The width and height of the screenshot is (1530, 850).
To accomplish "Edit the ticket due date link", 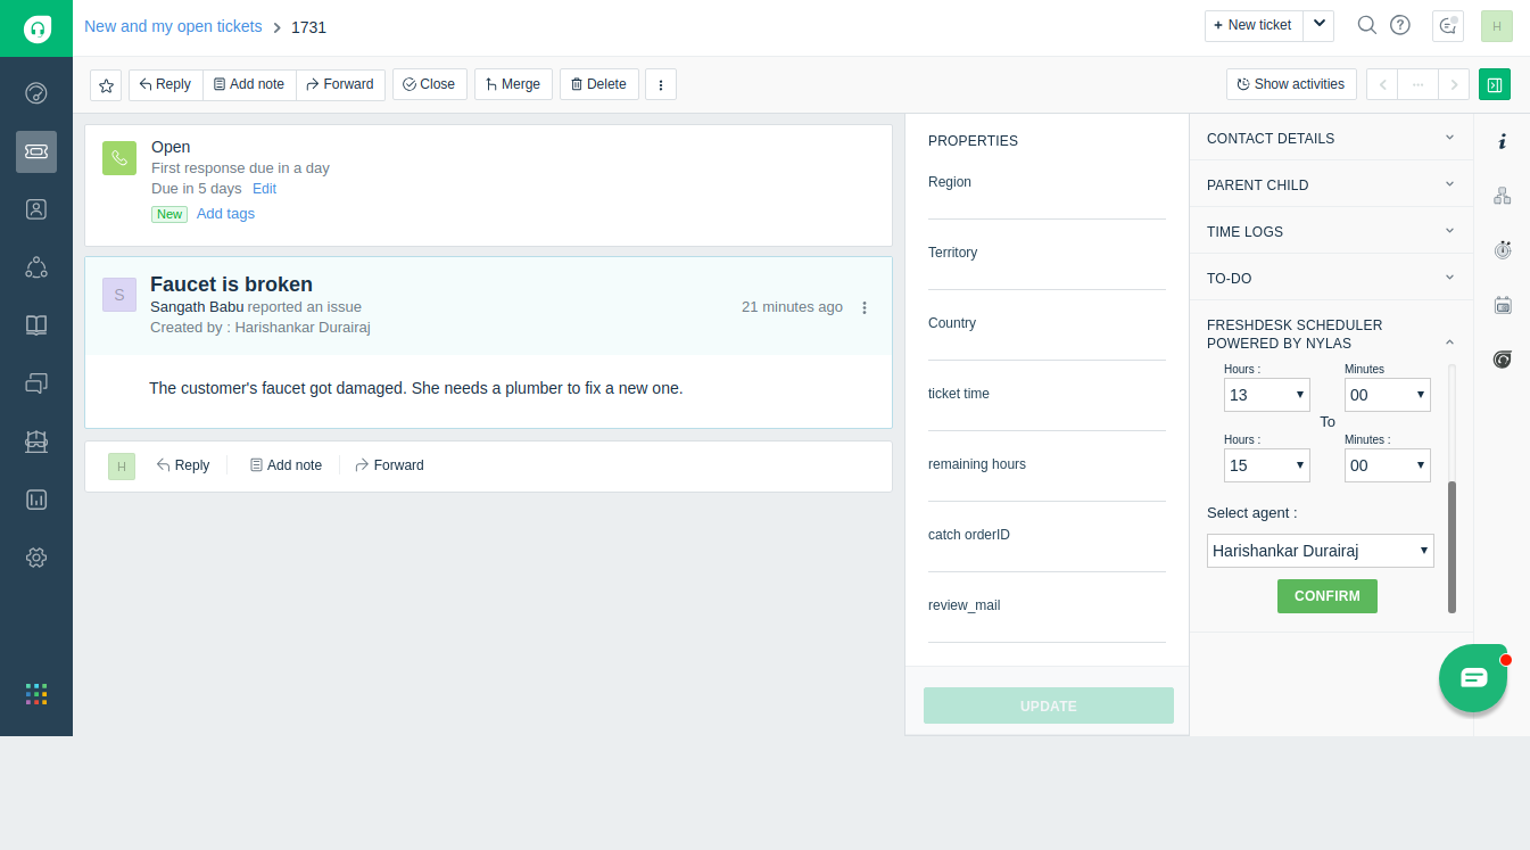I will pos(264,188).
